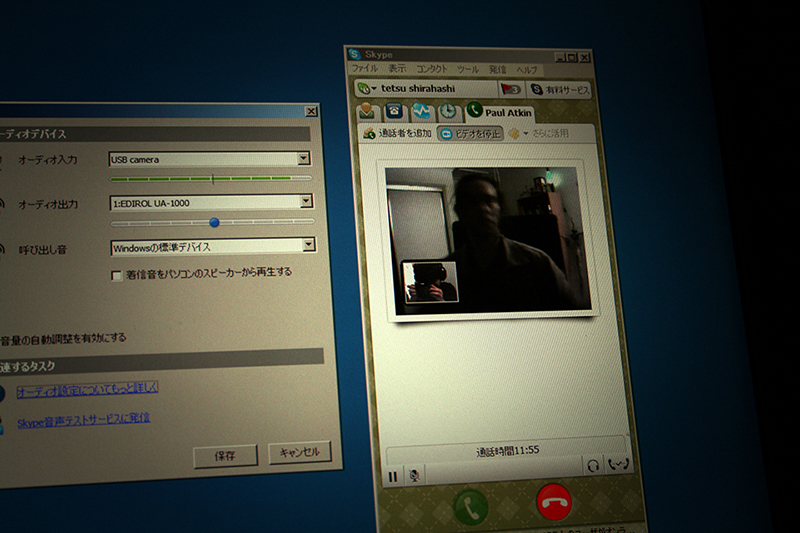Image resolution: width=800 pixels, height=533 pixels.
Task: End the call with red hangup button
Action: (554, 501)
